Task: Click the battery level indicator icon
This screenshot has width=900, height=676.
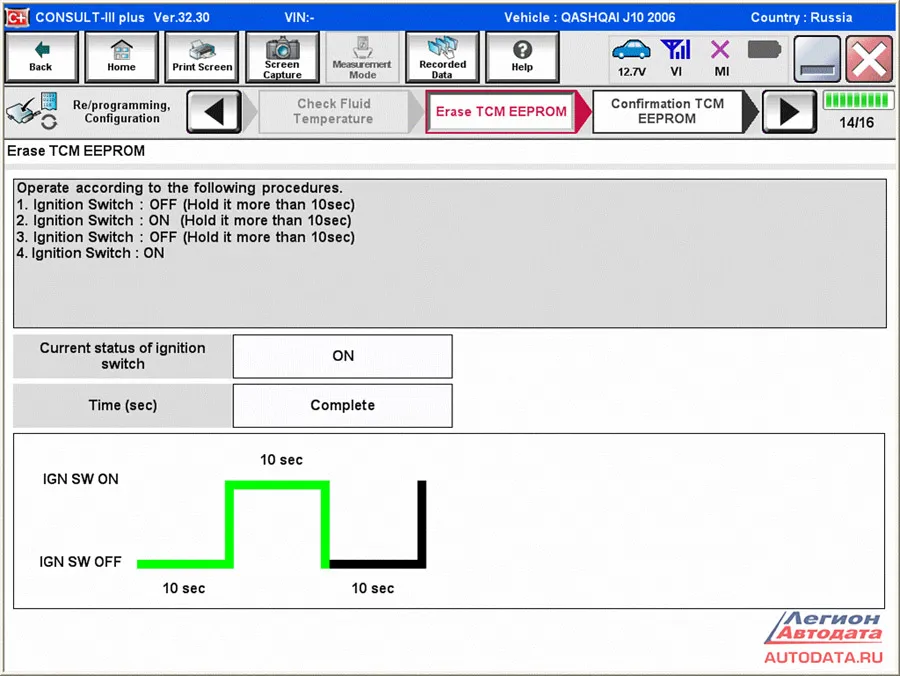Action: pyautogui.click(x=764, y=51)
